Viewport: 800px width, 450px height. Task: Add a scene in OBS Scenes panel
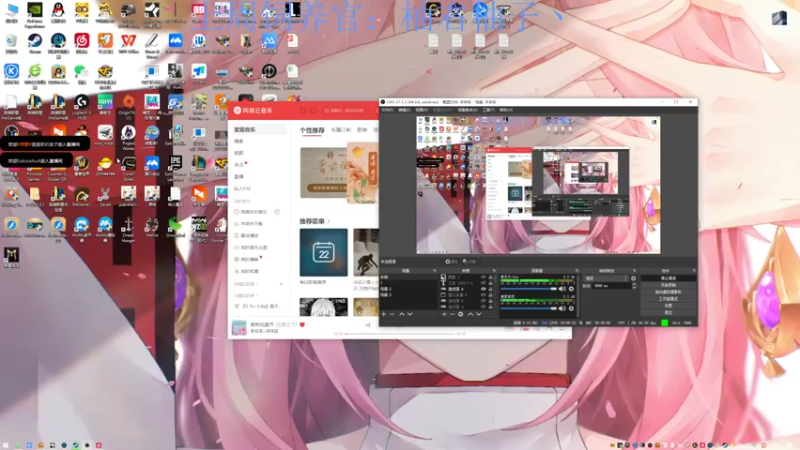[383, 314]
